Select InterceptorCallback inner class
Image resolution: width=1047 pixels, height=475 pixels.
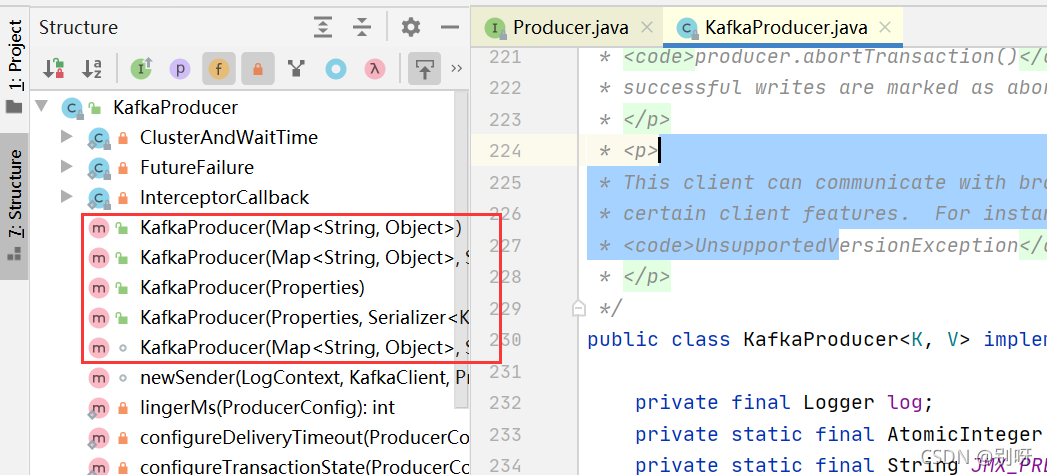[x=224, y=197]
